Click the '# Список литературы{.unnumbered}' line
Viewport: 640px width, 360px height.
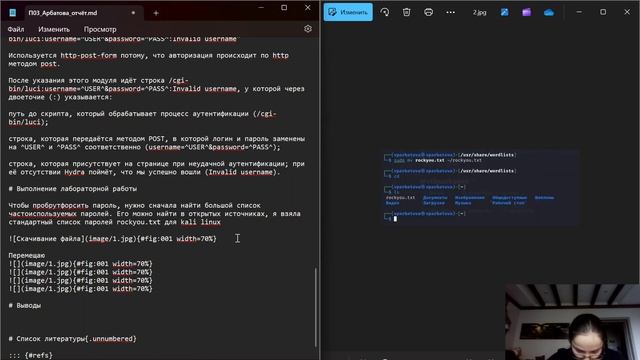click(x=72, y=339)
